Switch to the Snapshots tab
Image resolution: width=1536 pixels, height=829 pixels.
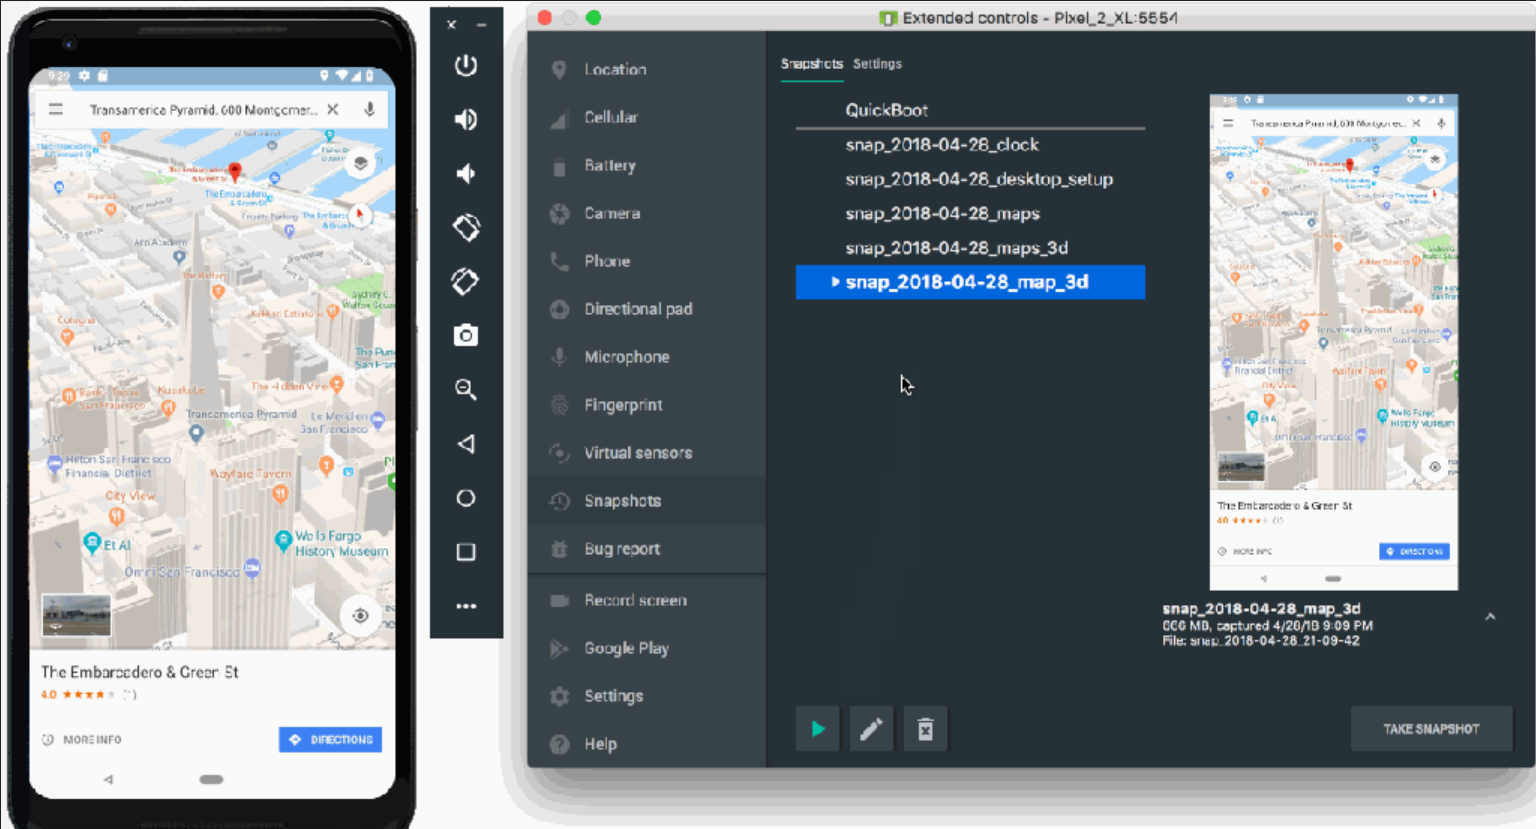[811, 64]
